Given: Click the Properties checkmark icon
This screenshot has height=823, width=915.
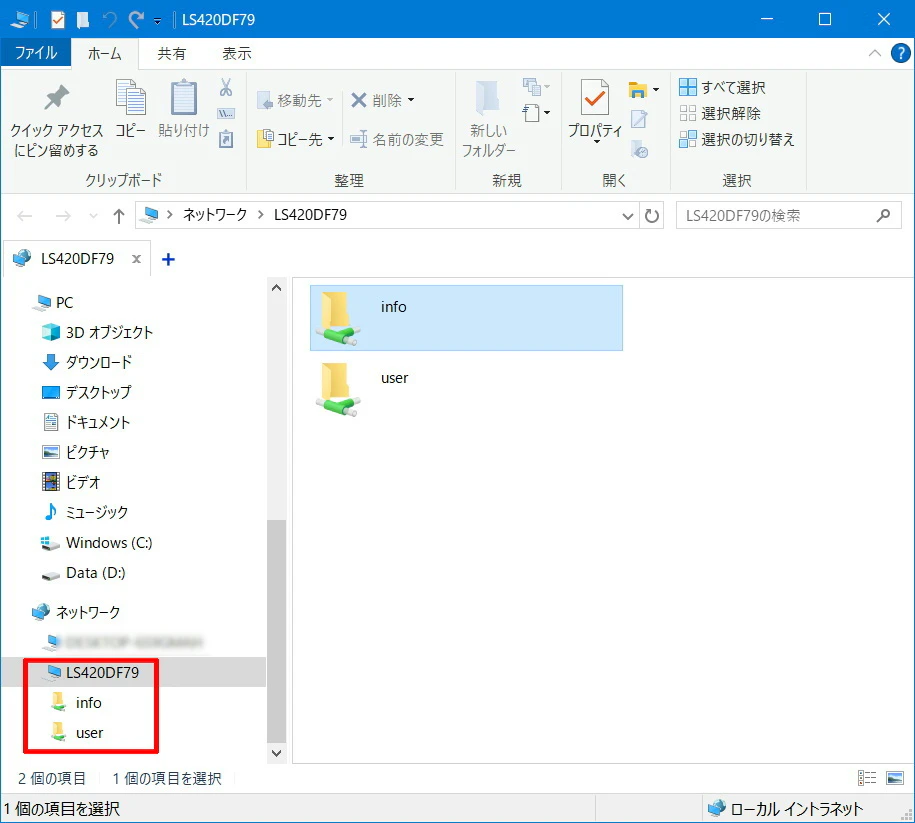Looking at the screenshot, I should pos(595,98).
